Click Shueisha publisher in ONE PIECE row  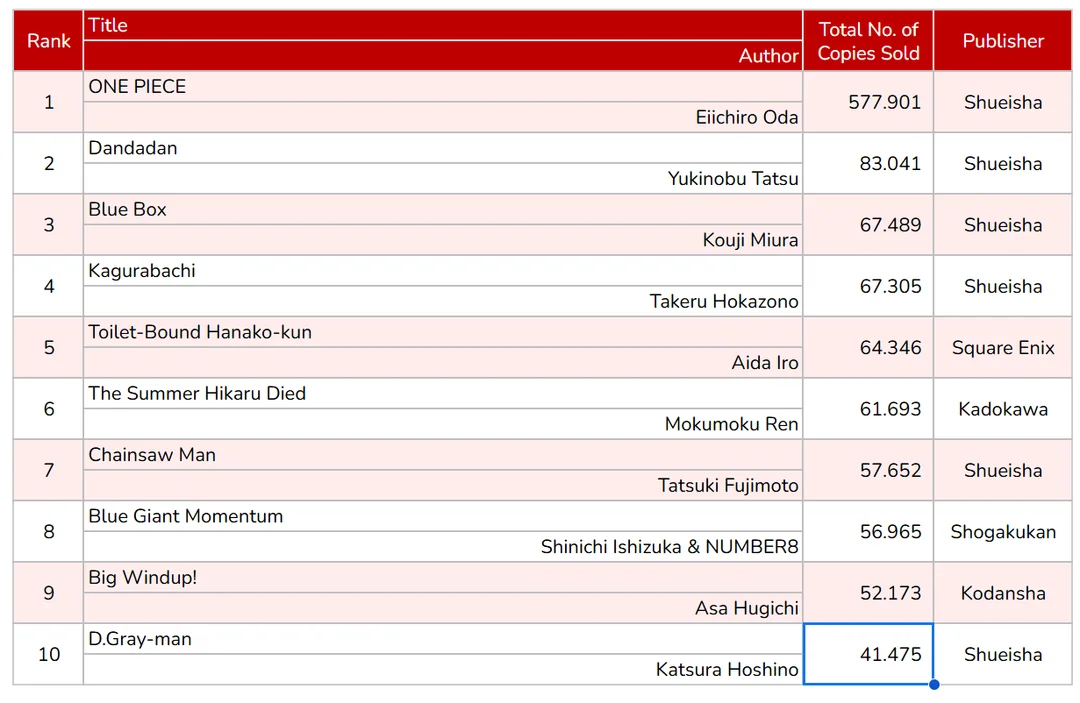1003,102
